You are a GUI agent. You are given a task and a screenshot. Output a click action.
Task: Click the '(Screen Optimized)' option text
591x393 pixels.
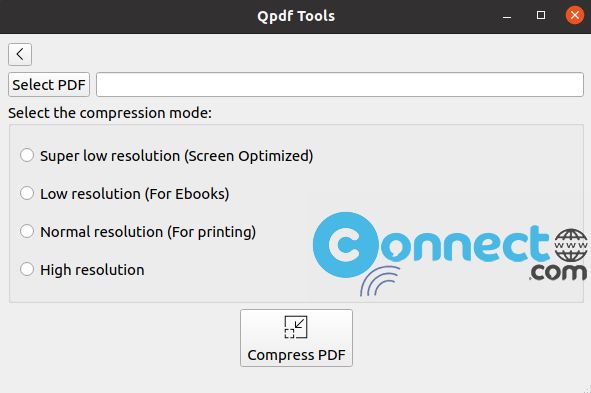tap(249, 156)
